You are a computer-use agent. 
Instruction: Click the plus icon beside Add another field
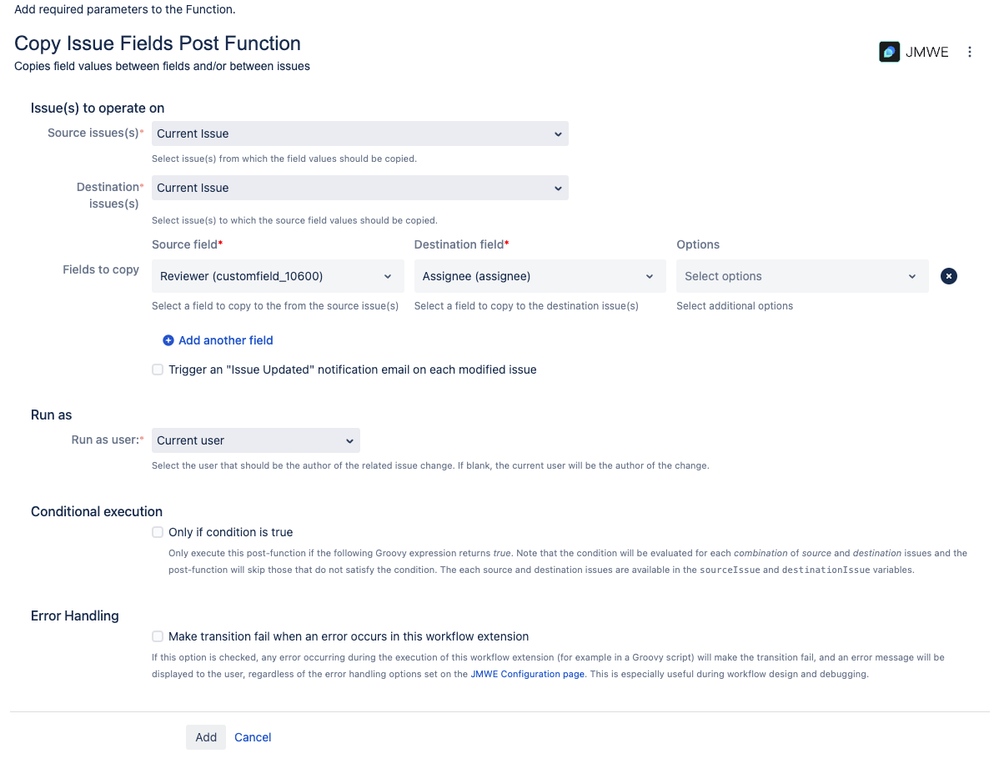(168, 340)
